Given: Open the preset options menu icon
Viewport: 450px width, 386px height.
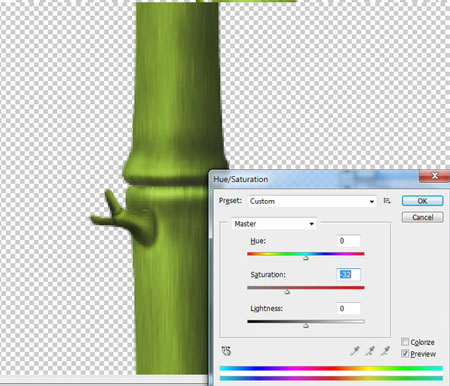Looking at the screenshot, I should [387, 201].
